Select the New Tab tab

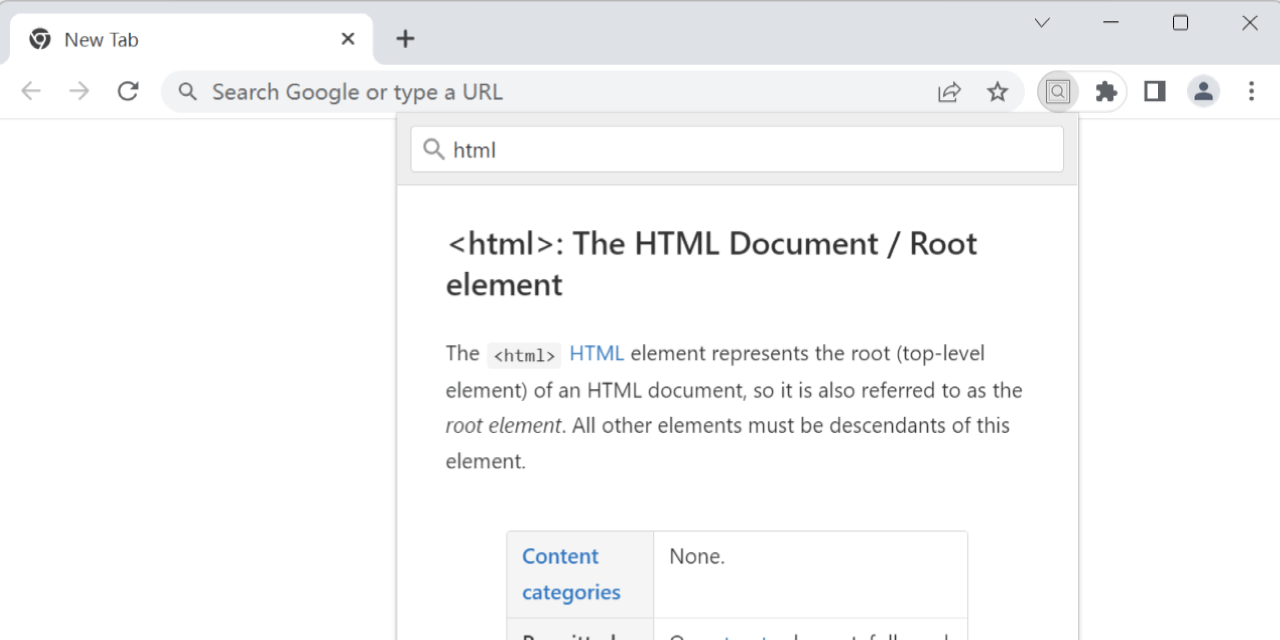point(150,39)
